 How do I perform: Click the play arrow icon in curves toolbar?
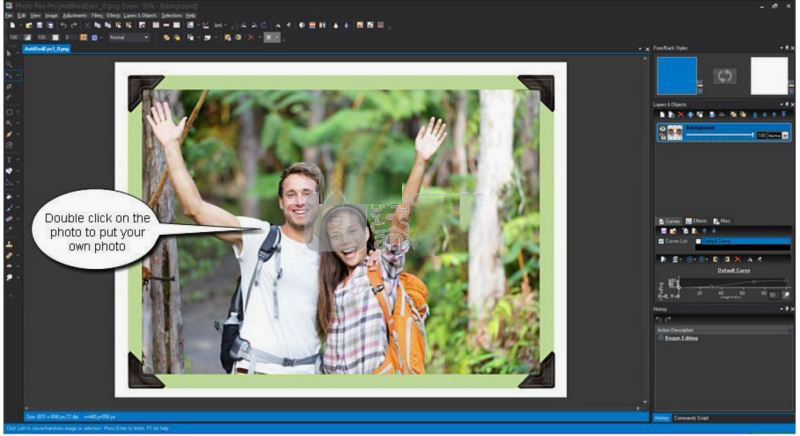pos(663,260)
